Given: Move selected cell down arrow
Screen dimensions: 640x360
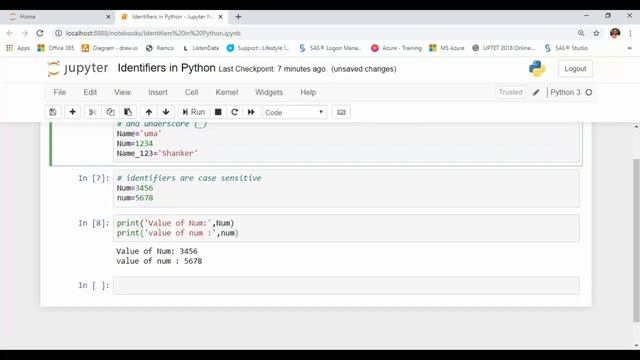Looking at the screenshot, I should (166, 112).
